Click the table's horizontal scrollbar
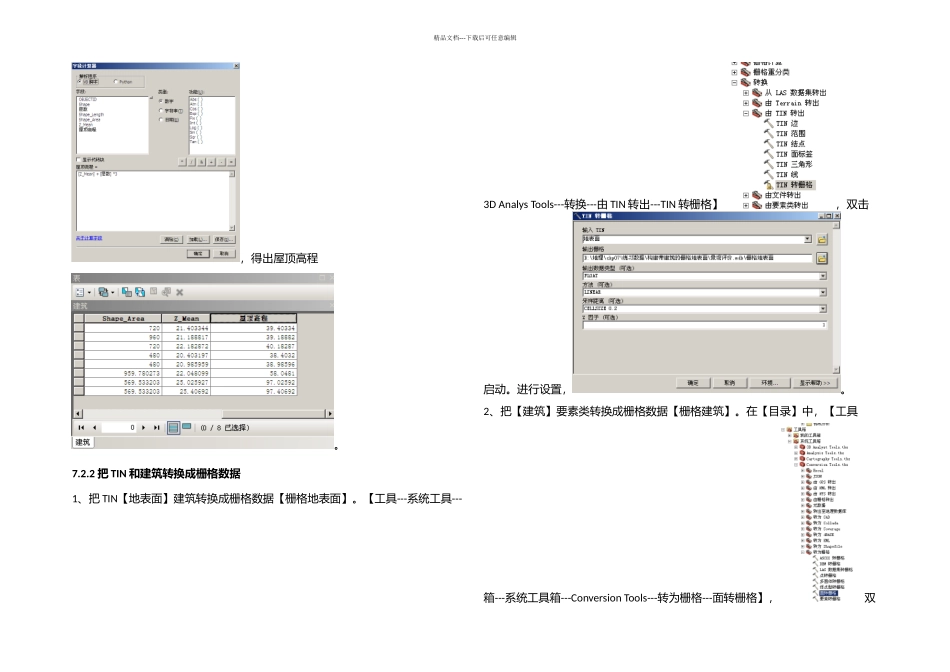This screenshot has height=672, width=950. (204, 414)
